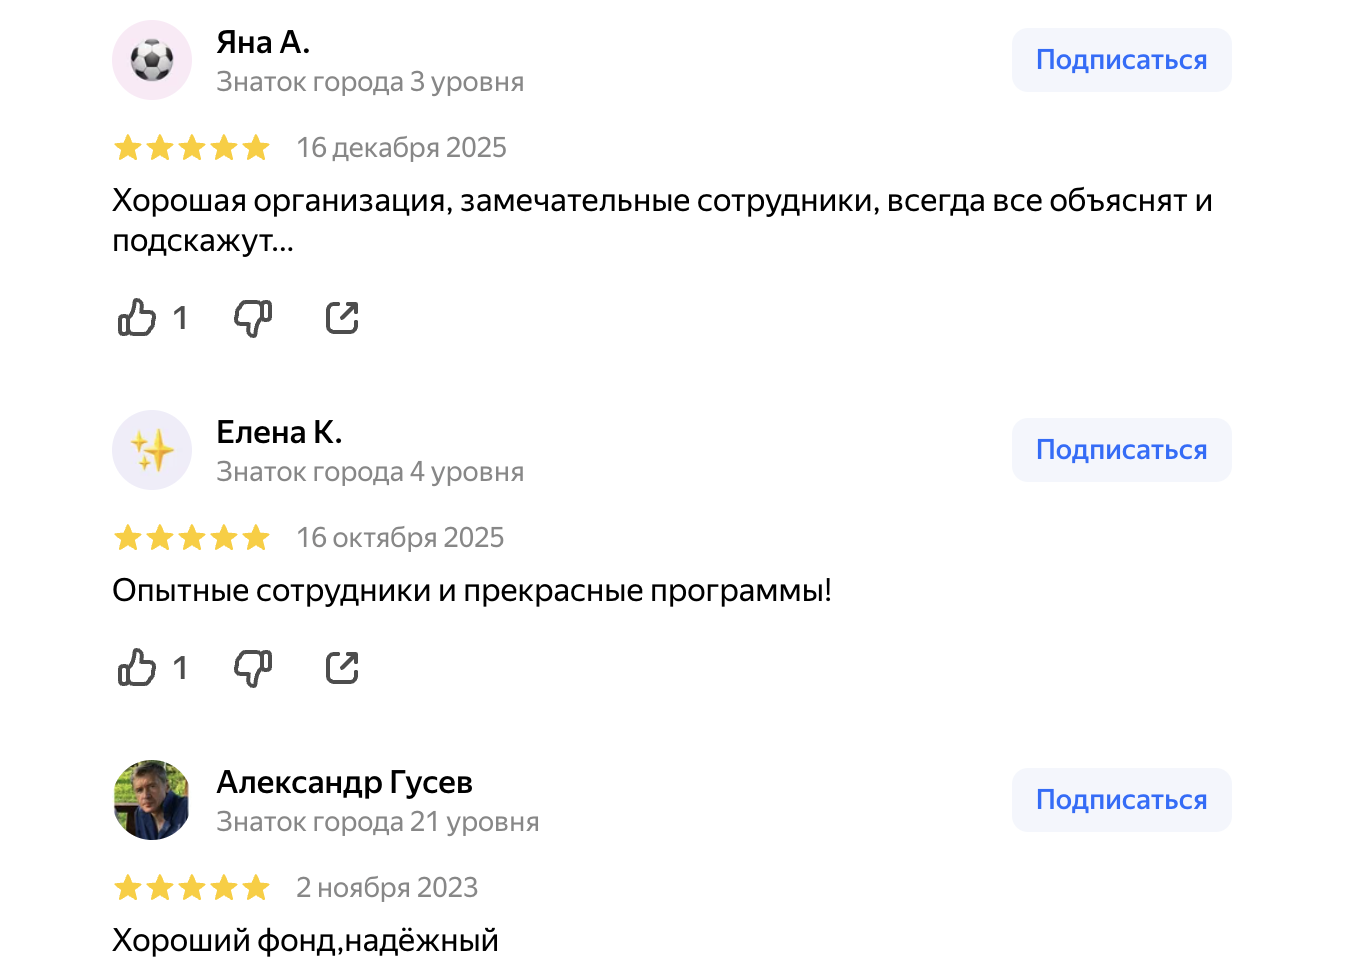1358x966 pixels.
Task: Dislike Елена К.'s review
Action: pyautogui.click(x=252, y=667)
